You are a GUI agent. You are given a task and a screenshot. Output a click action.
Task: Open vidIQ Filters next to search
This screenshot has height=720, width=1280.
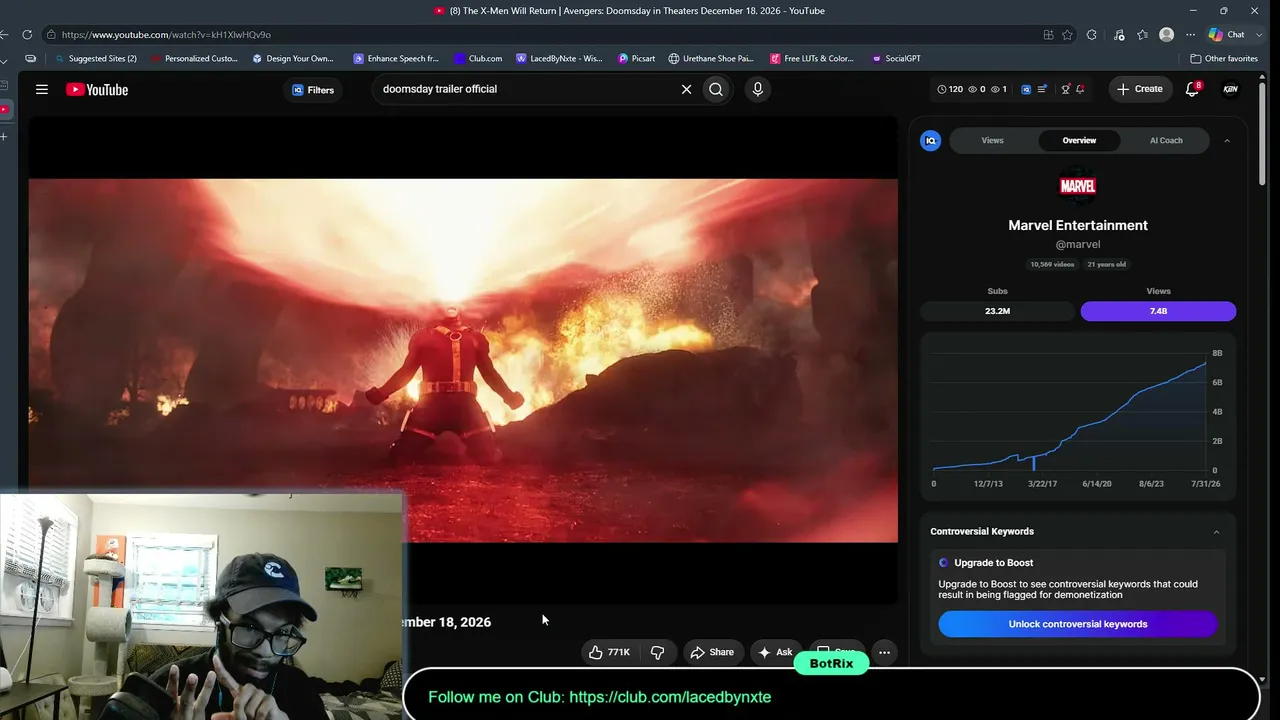(313, 90)
